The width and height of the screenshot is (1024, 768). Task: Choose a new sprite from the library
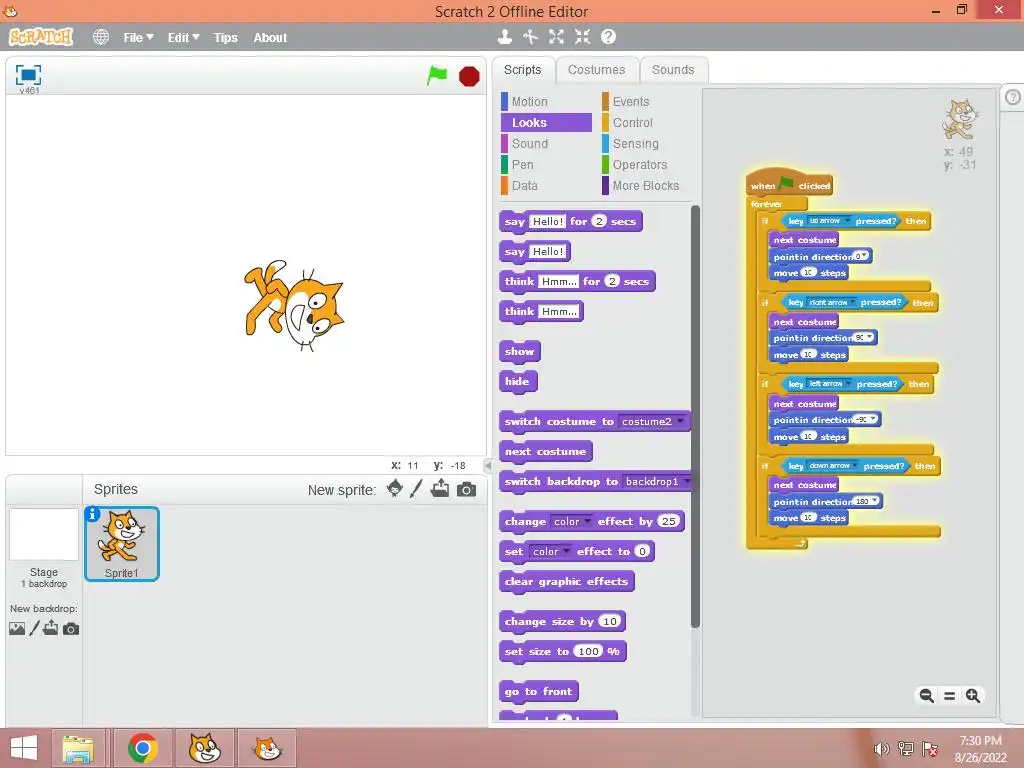[394, 488]
